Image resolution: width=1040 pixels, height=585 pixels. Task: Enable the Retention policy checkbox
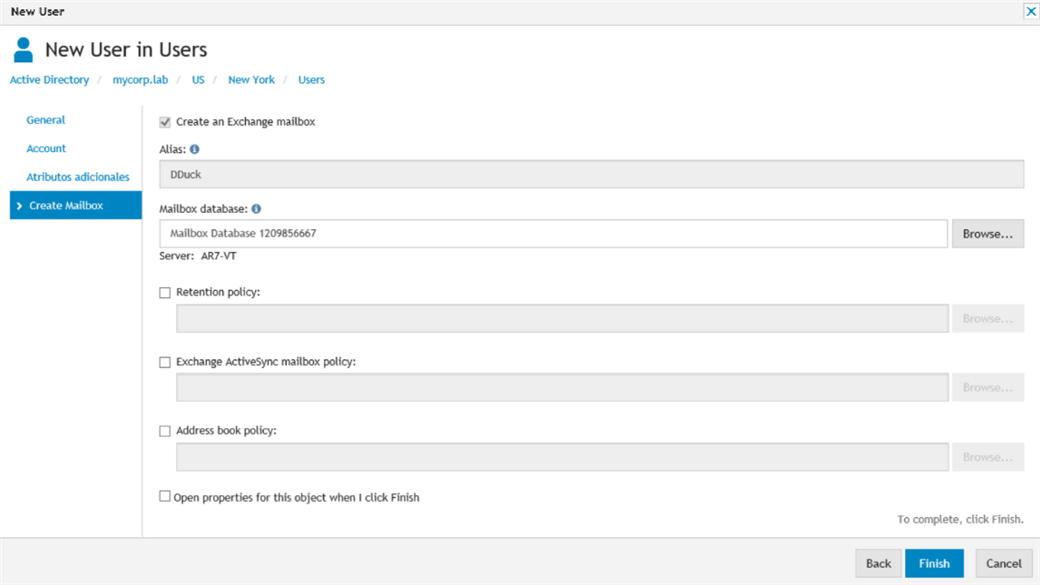[x=165, y=292]
